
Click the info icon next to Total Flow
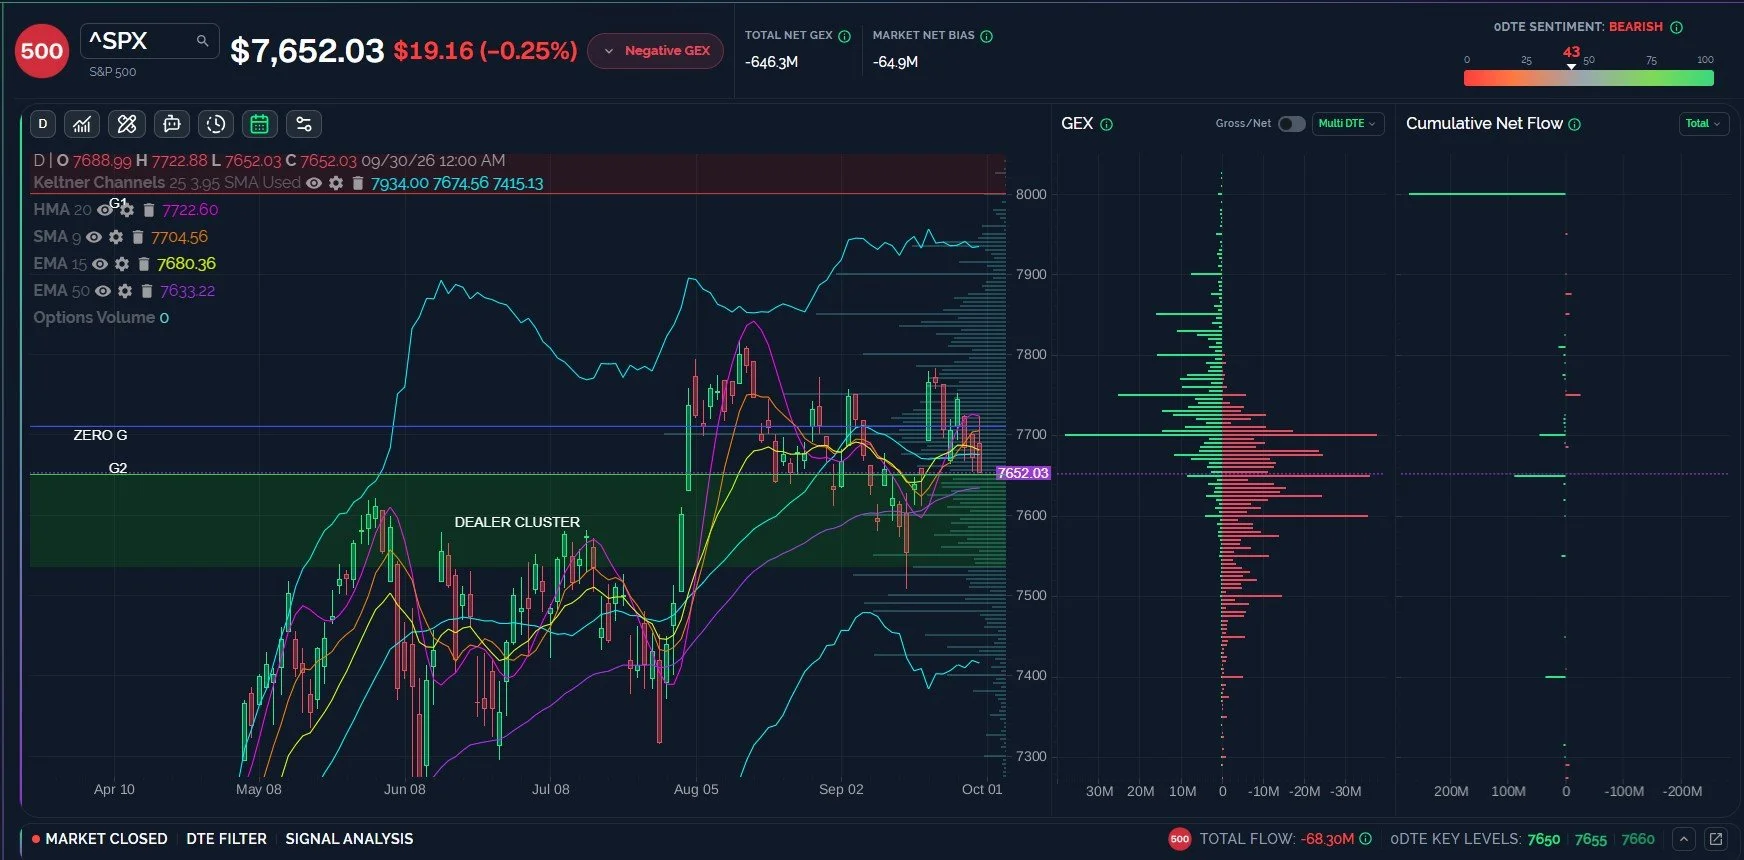click(x=1366, y=839)
